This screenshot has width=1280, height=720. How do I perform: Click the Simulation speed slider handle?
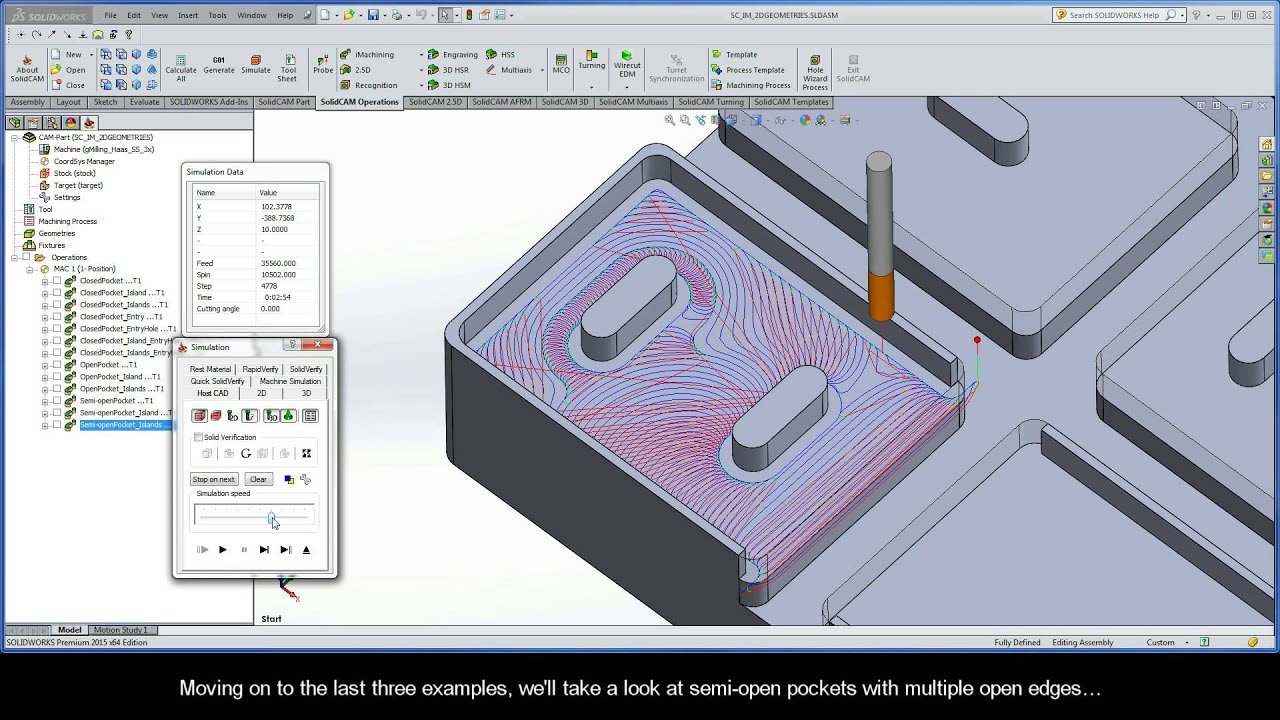coord(271,517)
